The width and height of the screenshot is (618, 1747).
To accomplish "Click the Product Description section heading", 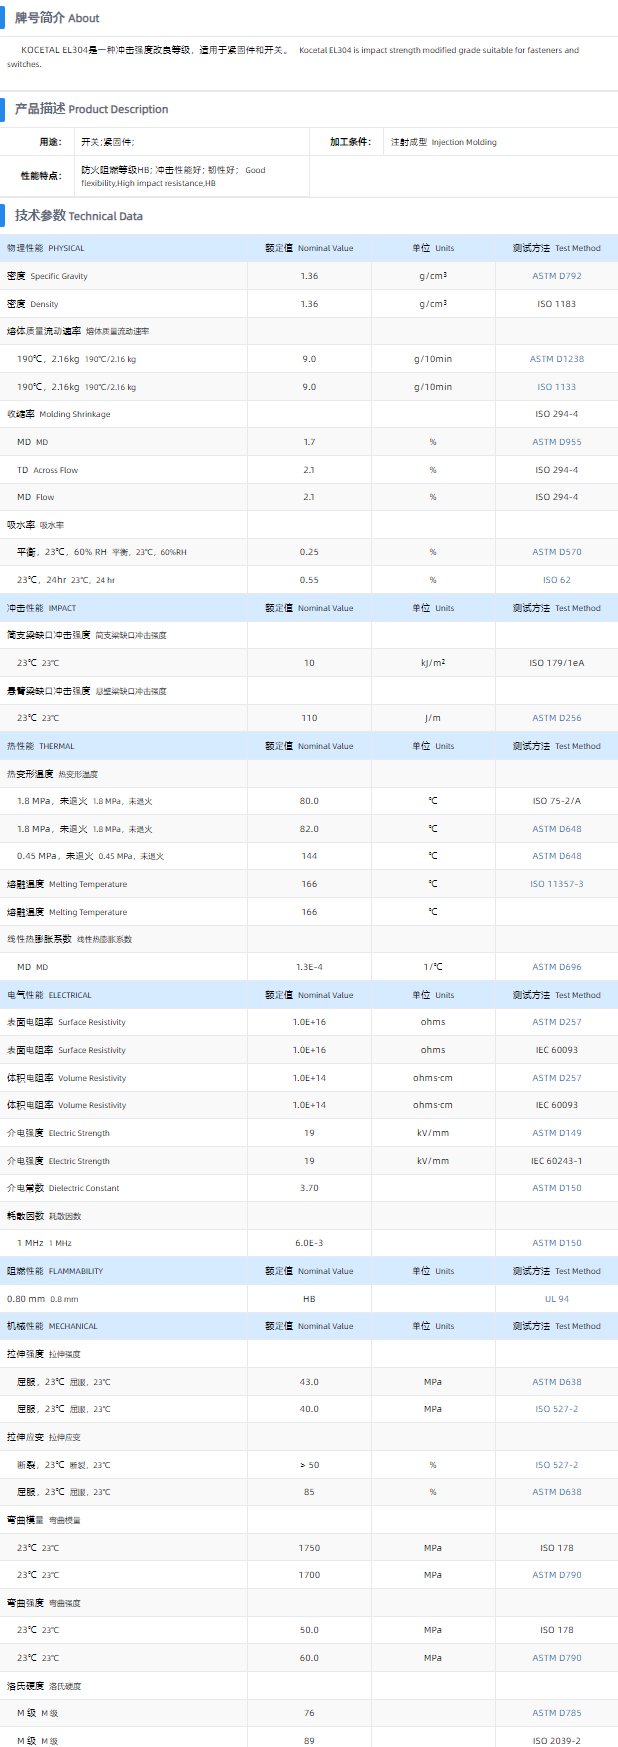I will point(91,109).
